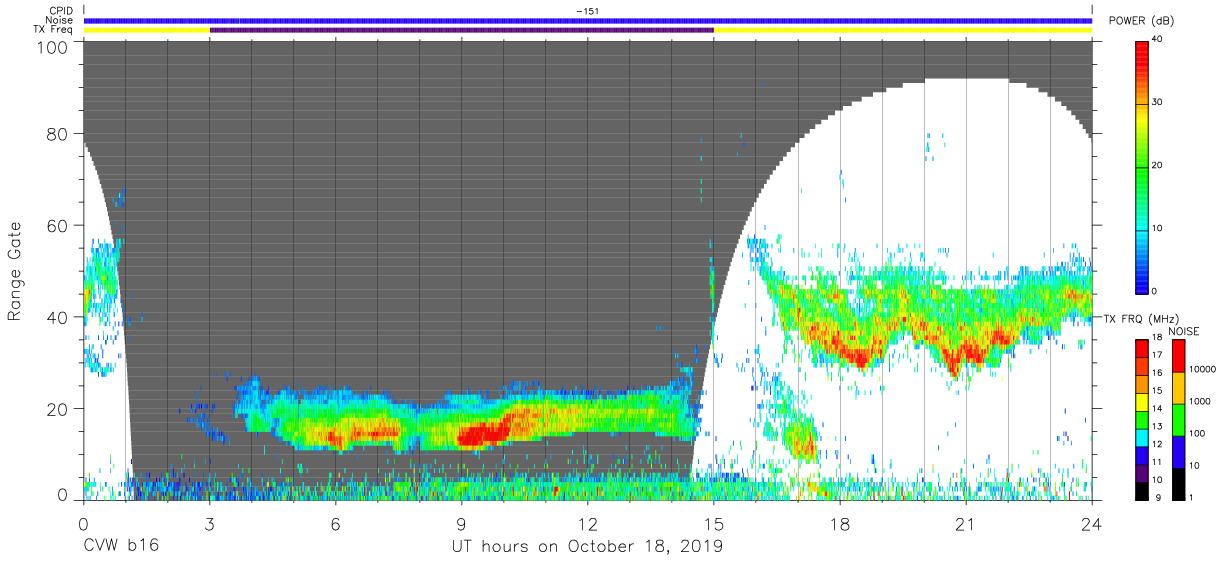The width and height of the screenshot is (1228, 567).
Task: Click the 3 hour tick on time axis
Action: tap(209, 524)
